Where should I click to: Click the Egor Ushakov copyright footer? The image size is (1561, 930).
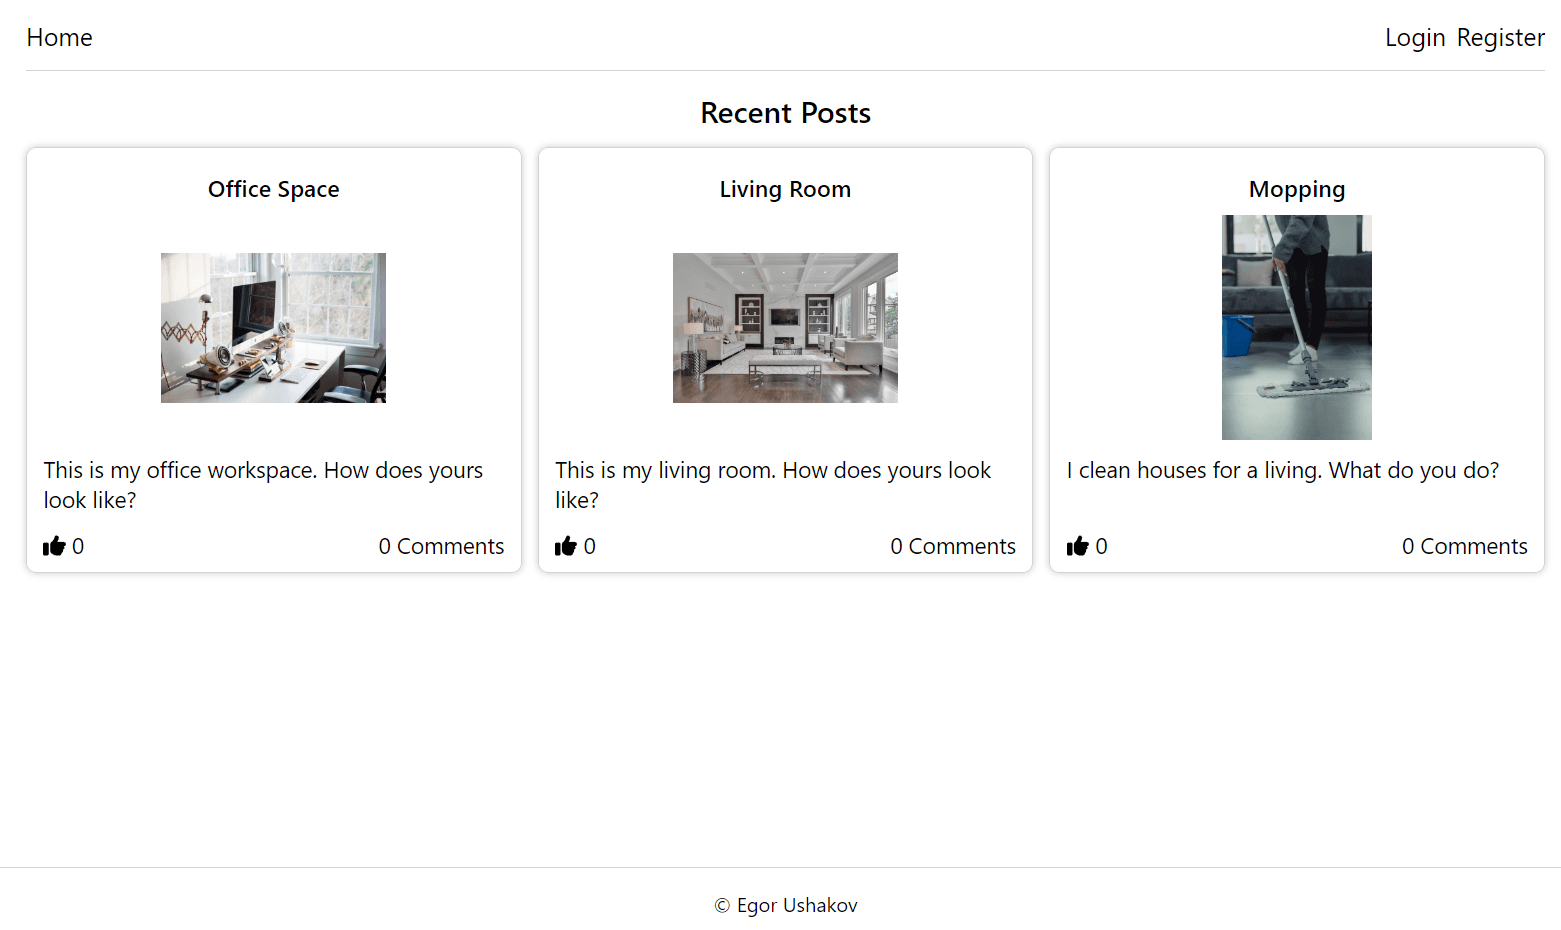tap(786, 905)
